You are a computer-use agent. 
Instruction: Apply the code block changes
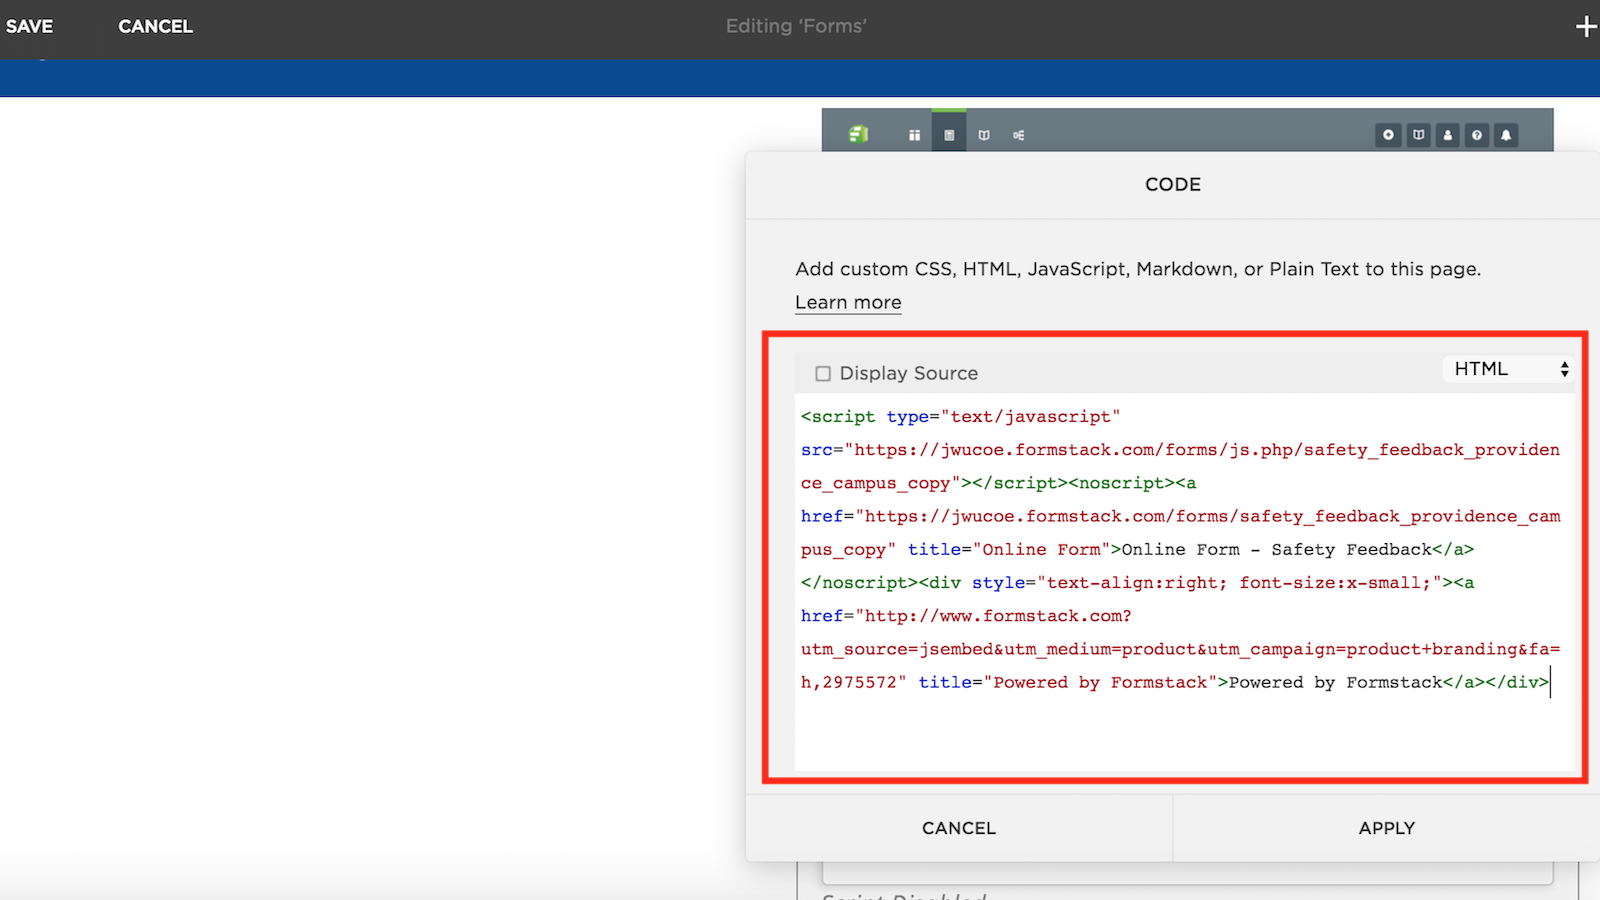(x=1387, y=828)
